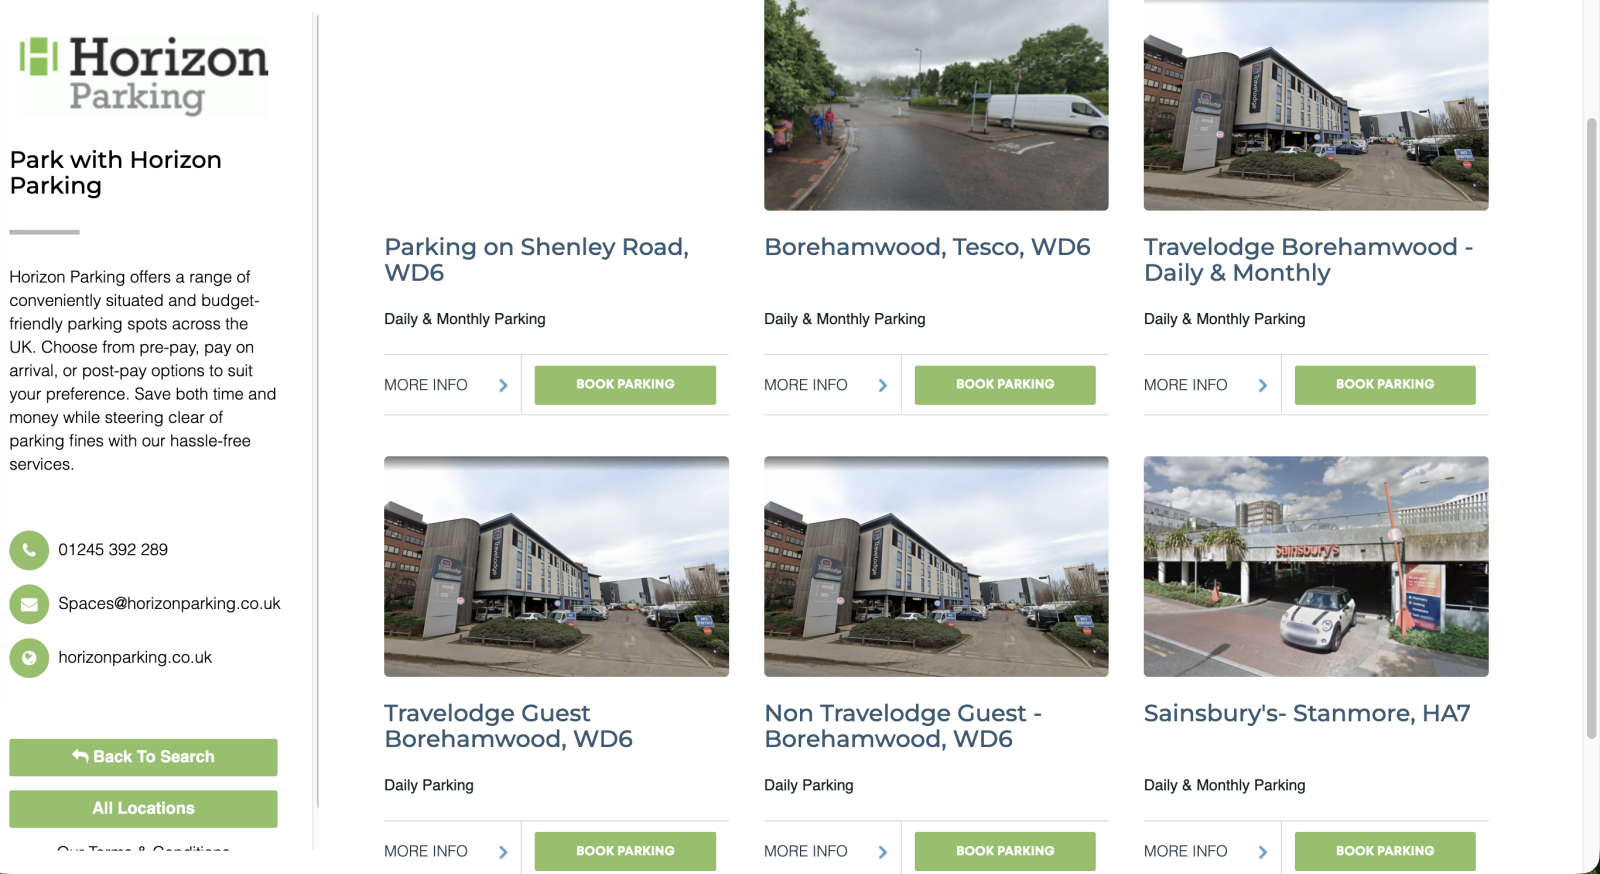The width and height of the screenshot is (1600, 874).
Task: Open Travelodge Guest Borehamwood, WD6 title
Action: [x=508, y=726]
